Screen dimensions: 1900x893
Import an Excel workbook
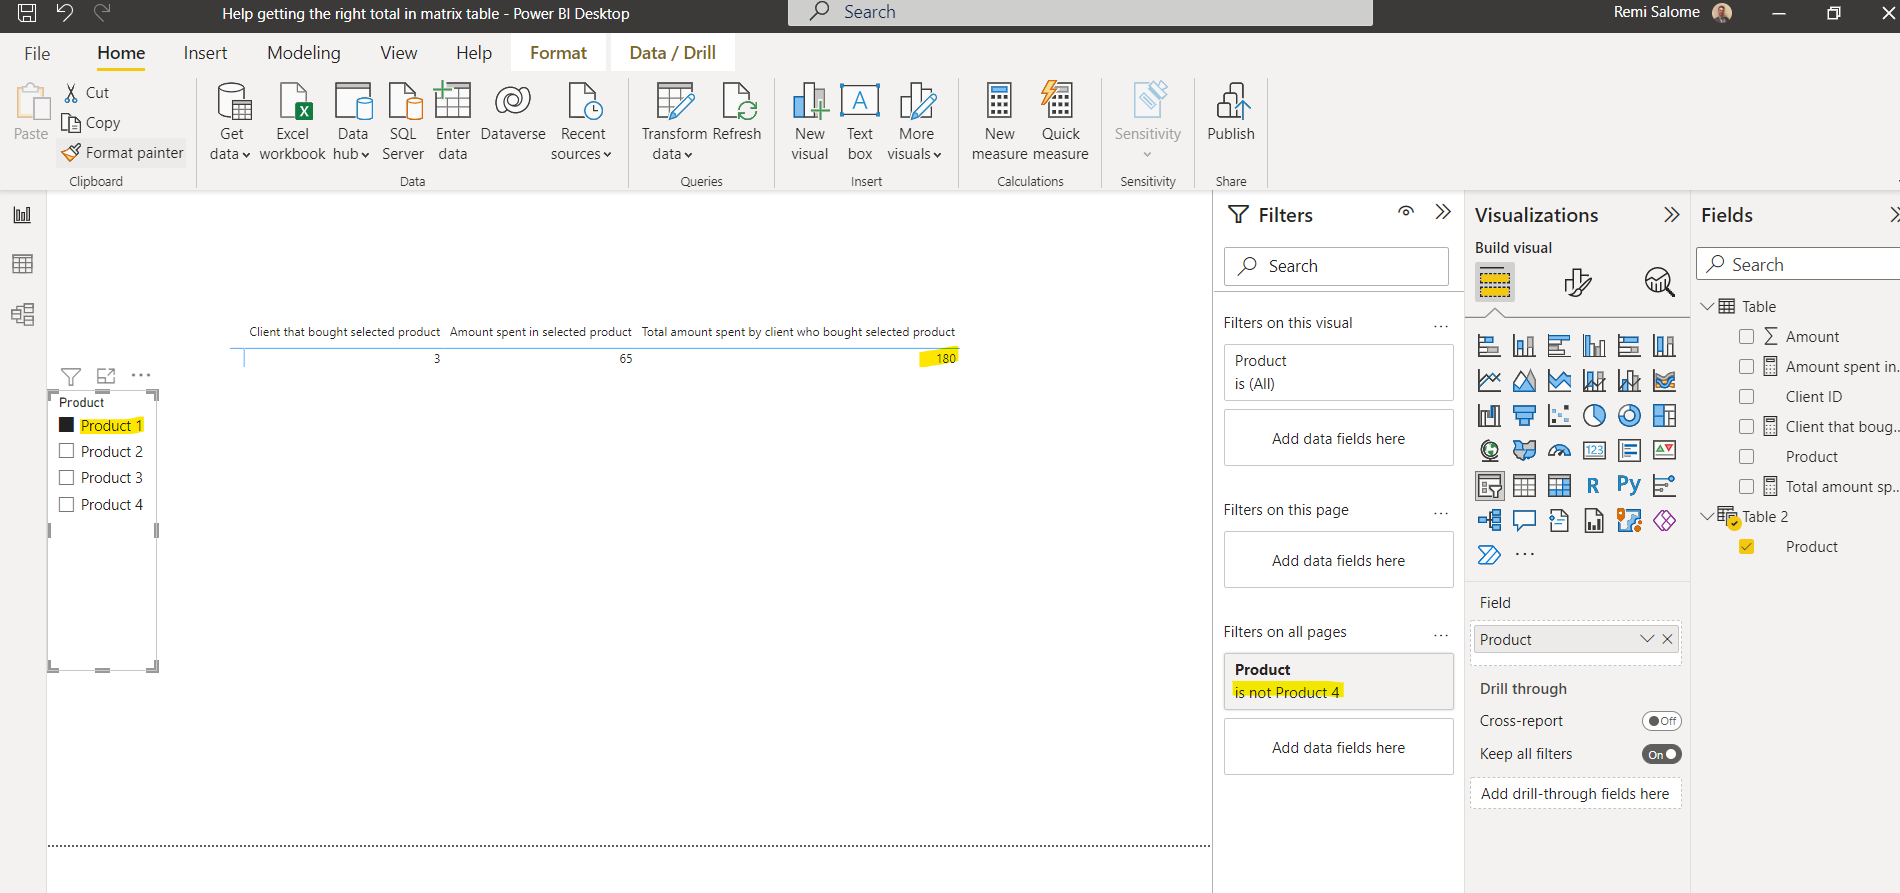pos(292,121)
